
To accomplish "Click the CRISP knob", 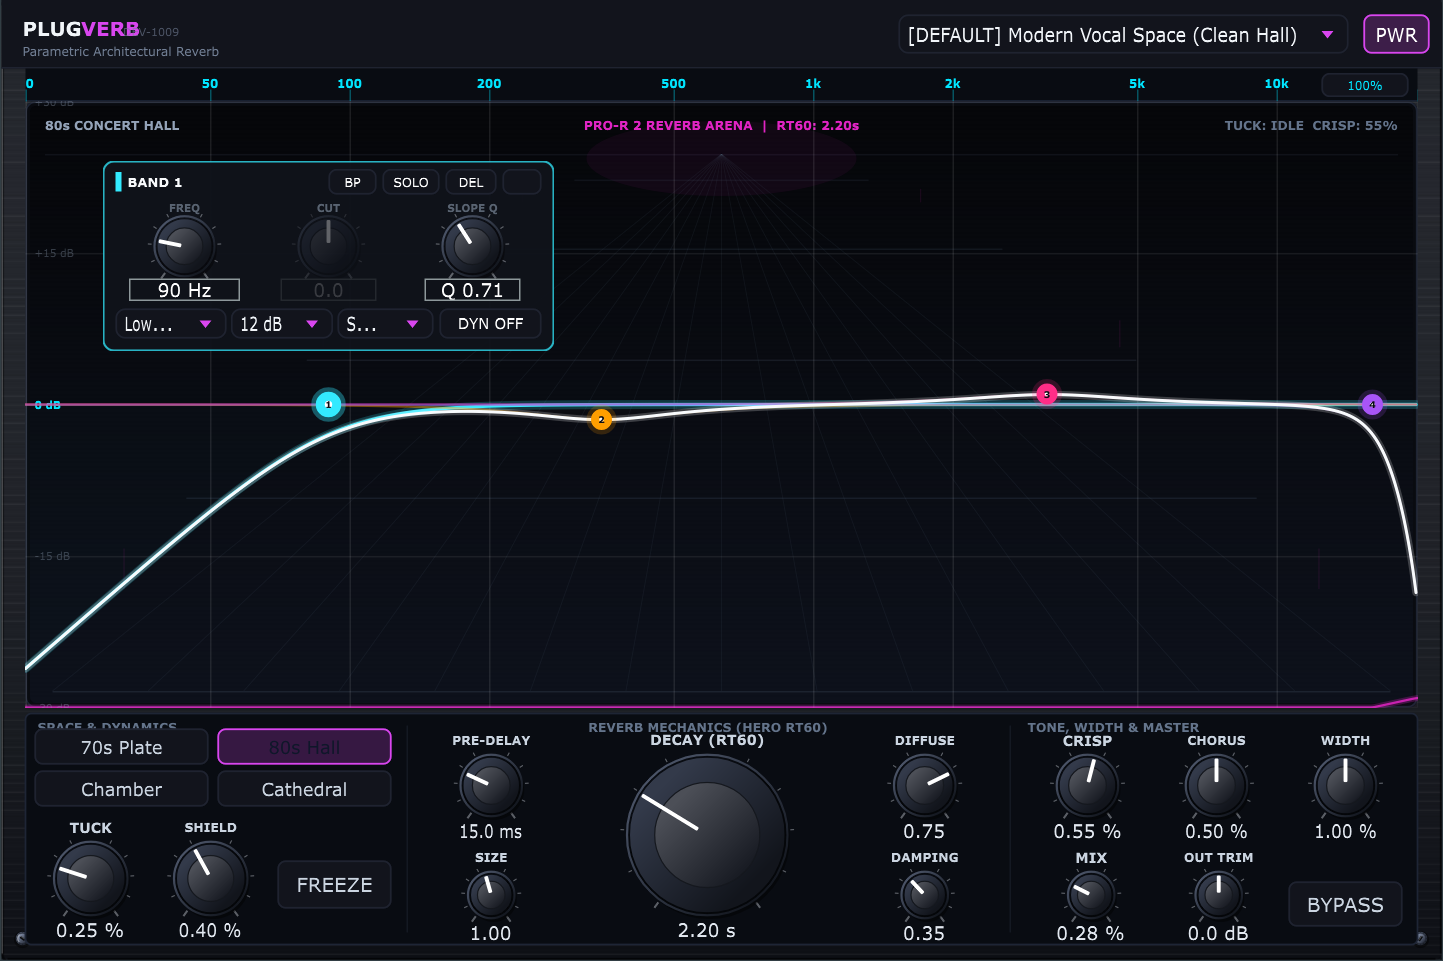I will coord(1087,785).
